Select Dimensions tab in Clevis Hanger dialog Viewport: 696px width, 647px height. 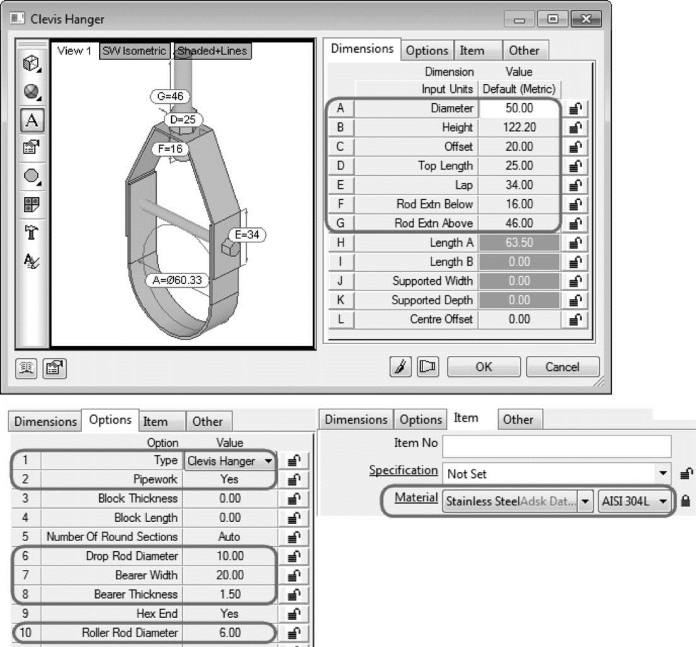362,49
